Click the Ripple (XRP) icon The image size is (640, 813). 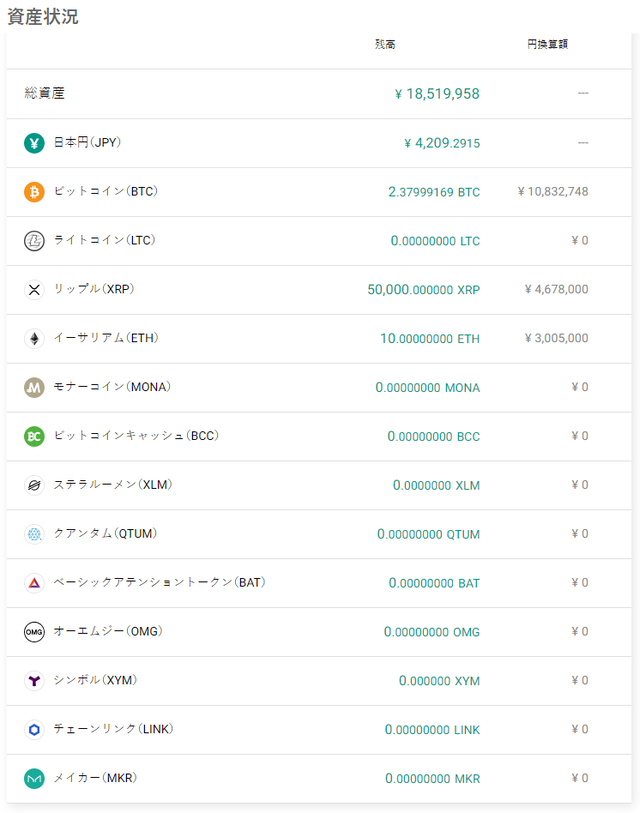pyautogui.click(x=34, y=289)
